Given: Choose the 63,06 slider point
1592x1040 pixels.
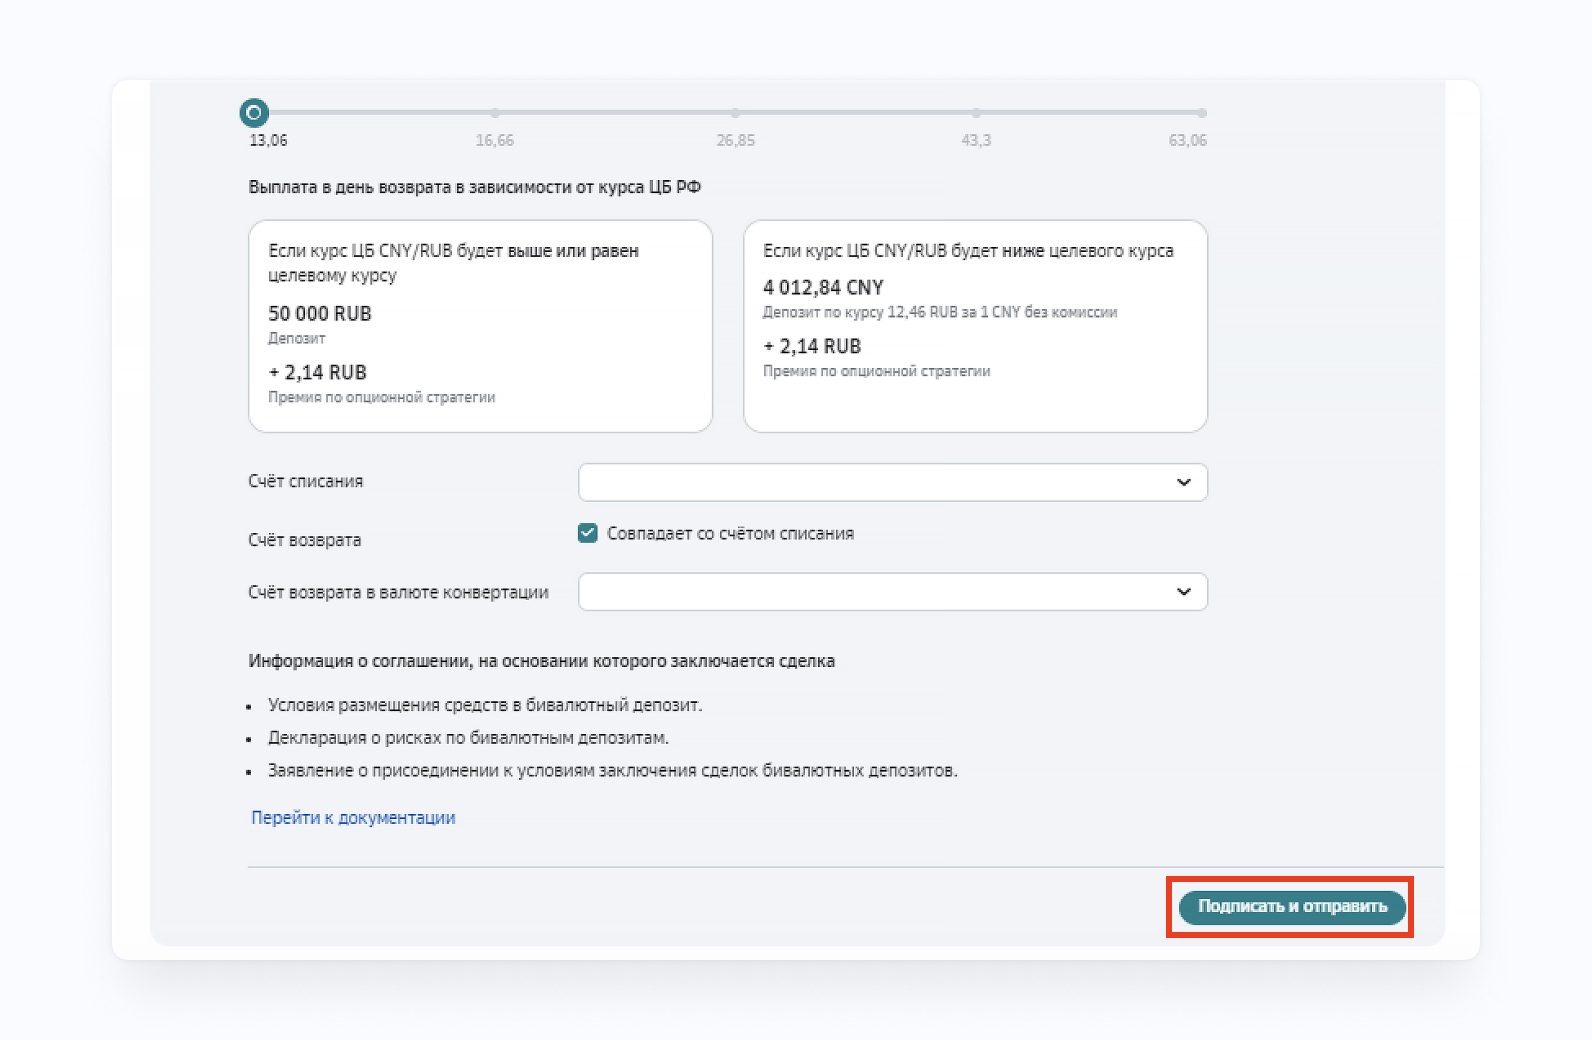Looking at the screenshot, I should [1201, 113].
